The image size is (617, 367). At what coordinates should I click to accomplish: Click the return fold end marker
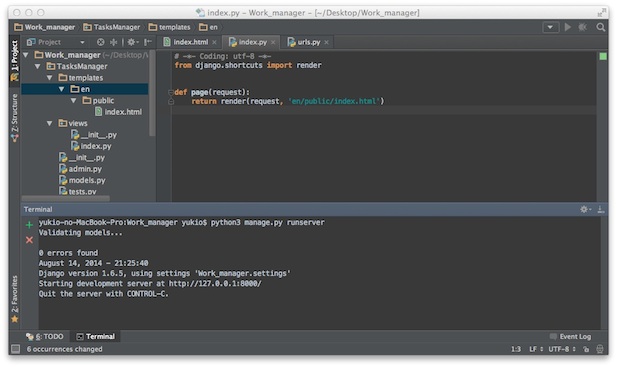click(171, 102)
